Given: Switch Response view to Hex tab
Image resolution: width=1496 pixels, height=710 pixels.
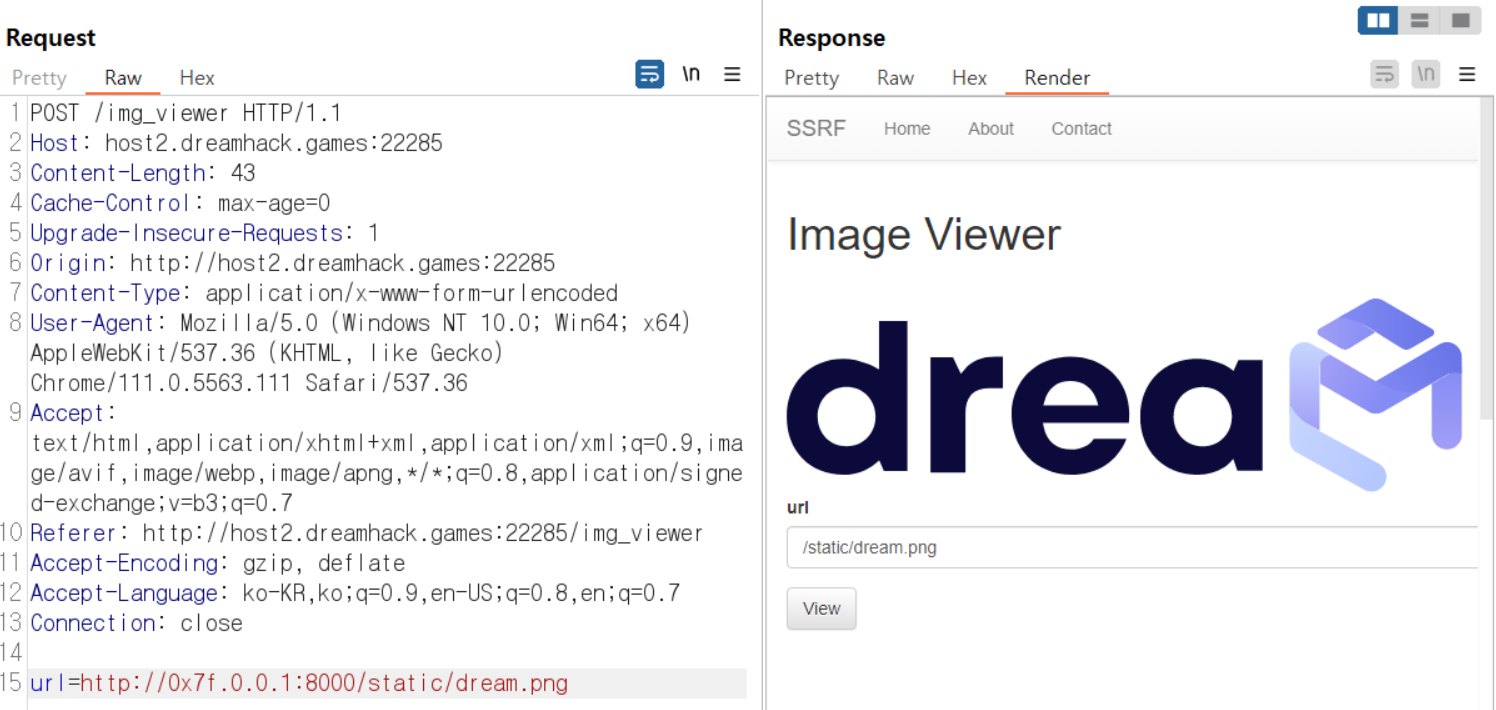Looking at the screenshot, I should click(x=969, y=78).
